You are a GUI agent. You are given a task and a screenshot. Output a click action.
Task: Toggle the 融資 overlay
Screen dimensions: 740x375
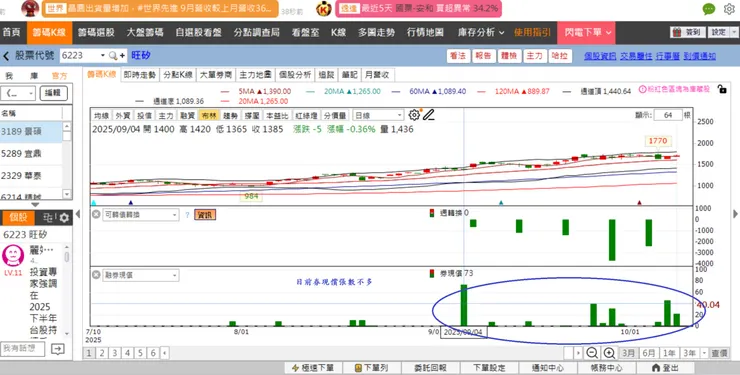point(187,116)
